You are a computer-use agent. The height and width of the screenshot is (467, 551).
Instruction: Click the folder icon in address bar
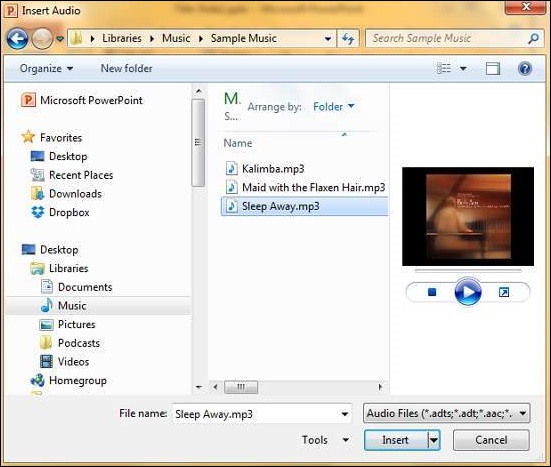[76, 38]
